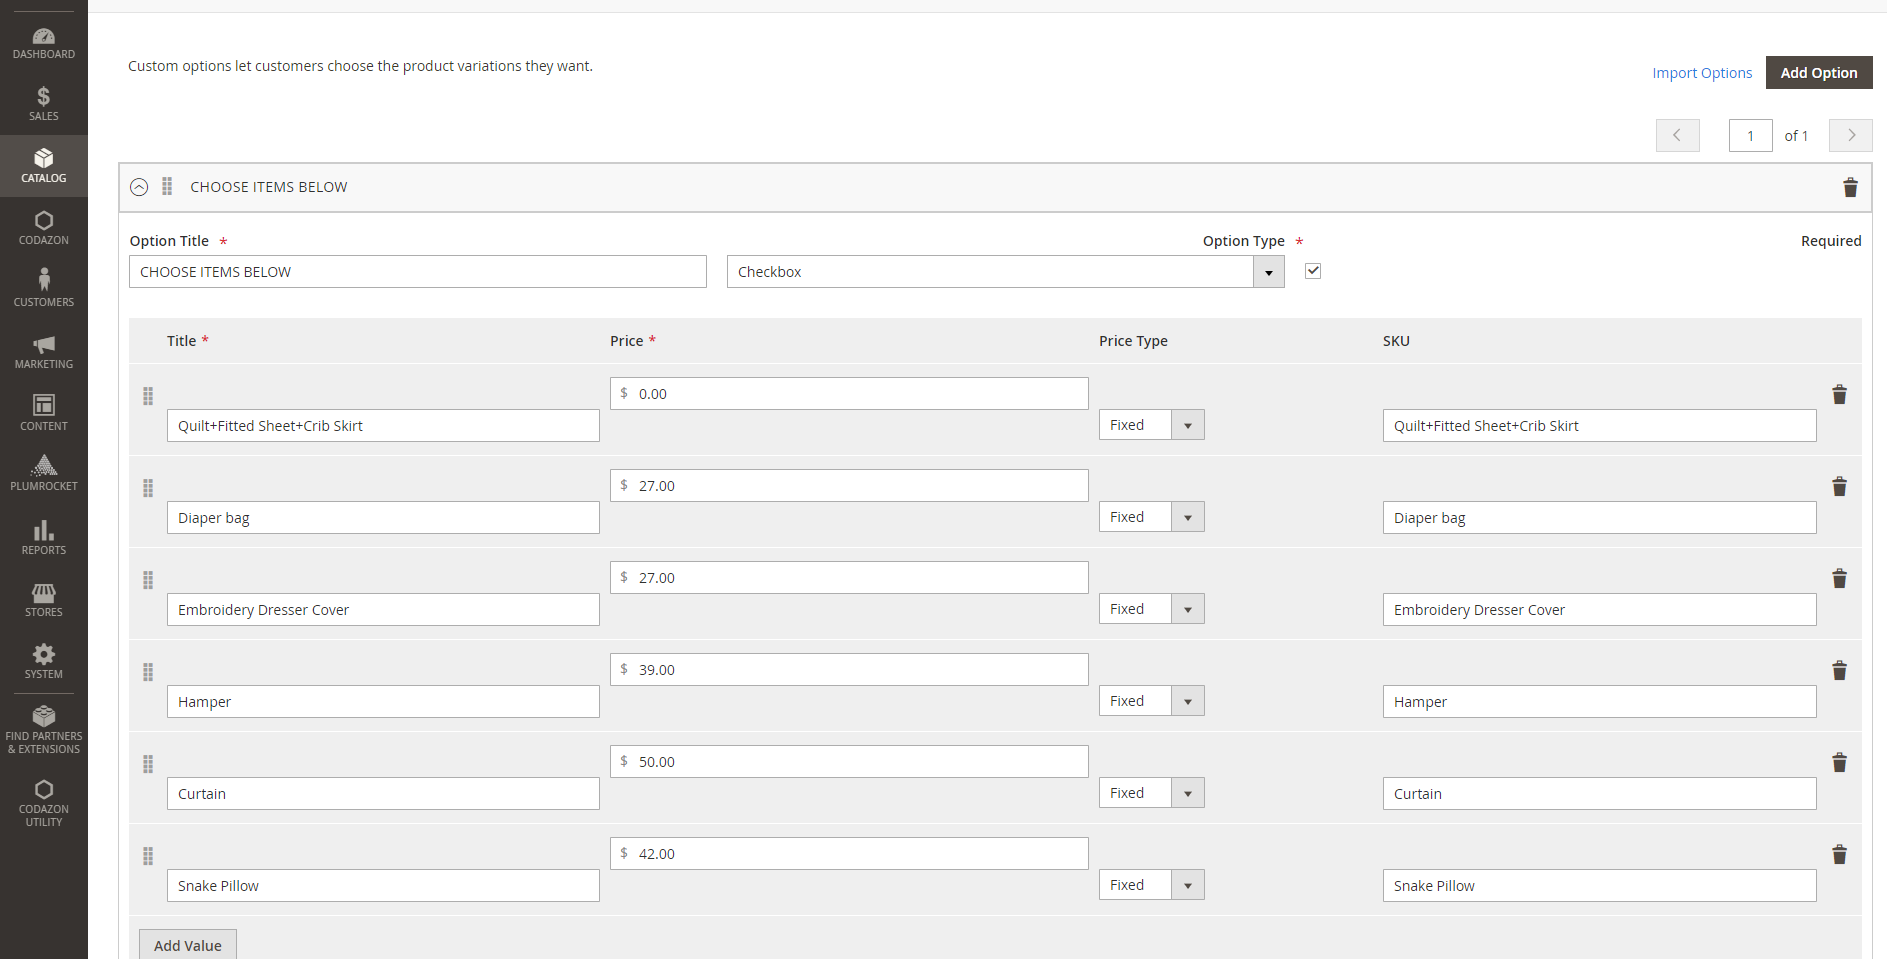Open the Catalog sidebar section
1887x959 pixels.
point(44,166)
